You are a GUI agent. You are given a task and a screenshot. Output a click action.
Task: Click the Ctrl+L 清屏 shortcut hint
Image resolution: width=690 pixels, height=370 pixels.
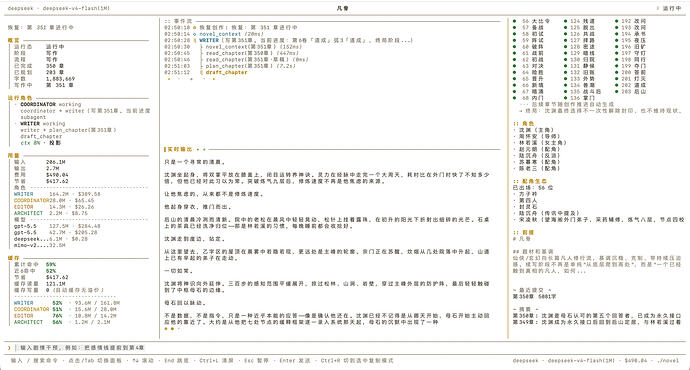217,360
